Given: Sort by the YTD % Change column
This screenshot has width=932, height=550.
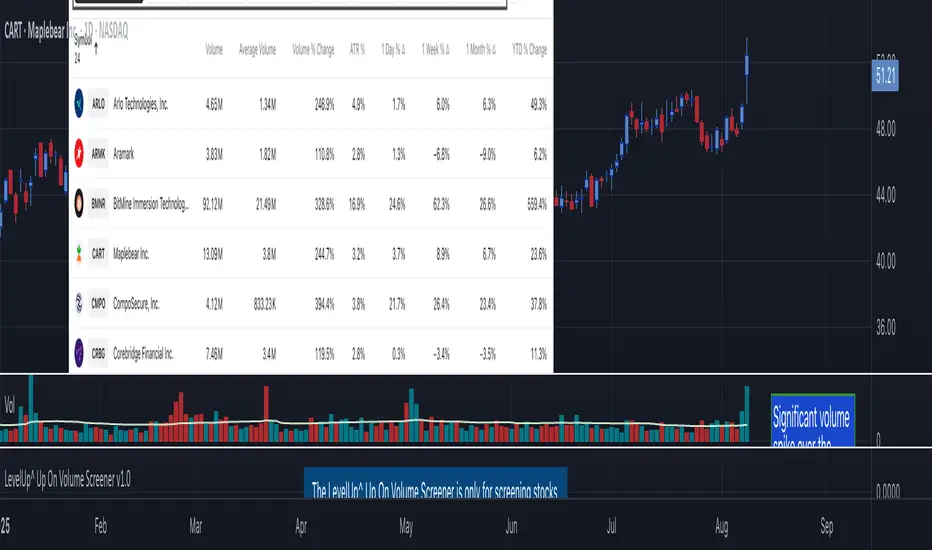Looking at the screenshot, I should [528, 49].
